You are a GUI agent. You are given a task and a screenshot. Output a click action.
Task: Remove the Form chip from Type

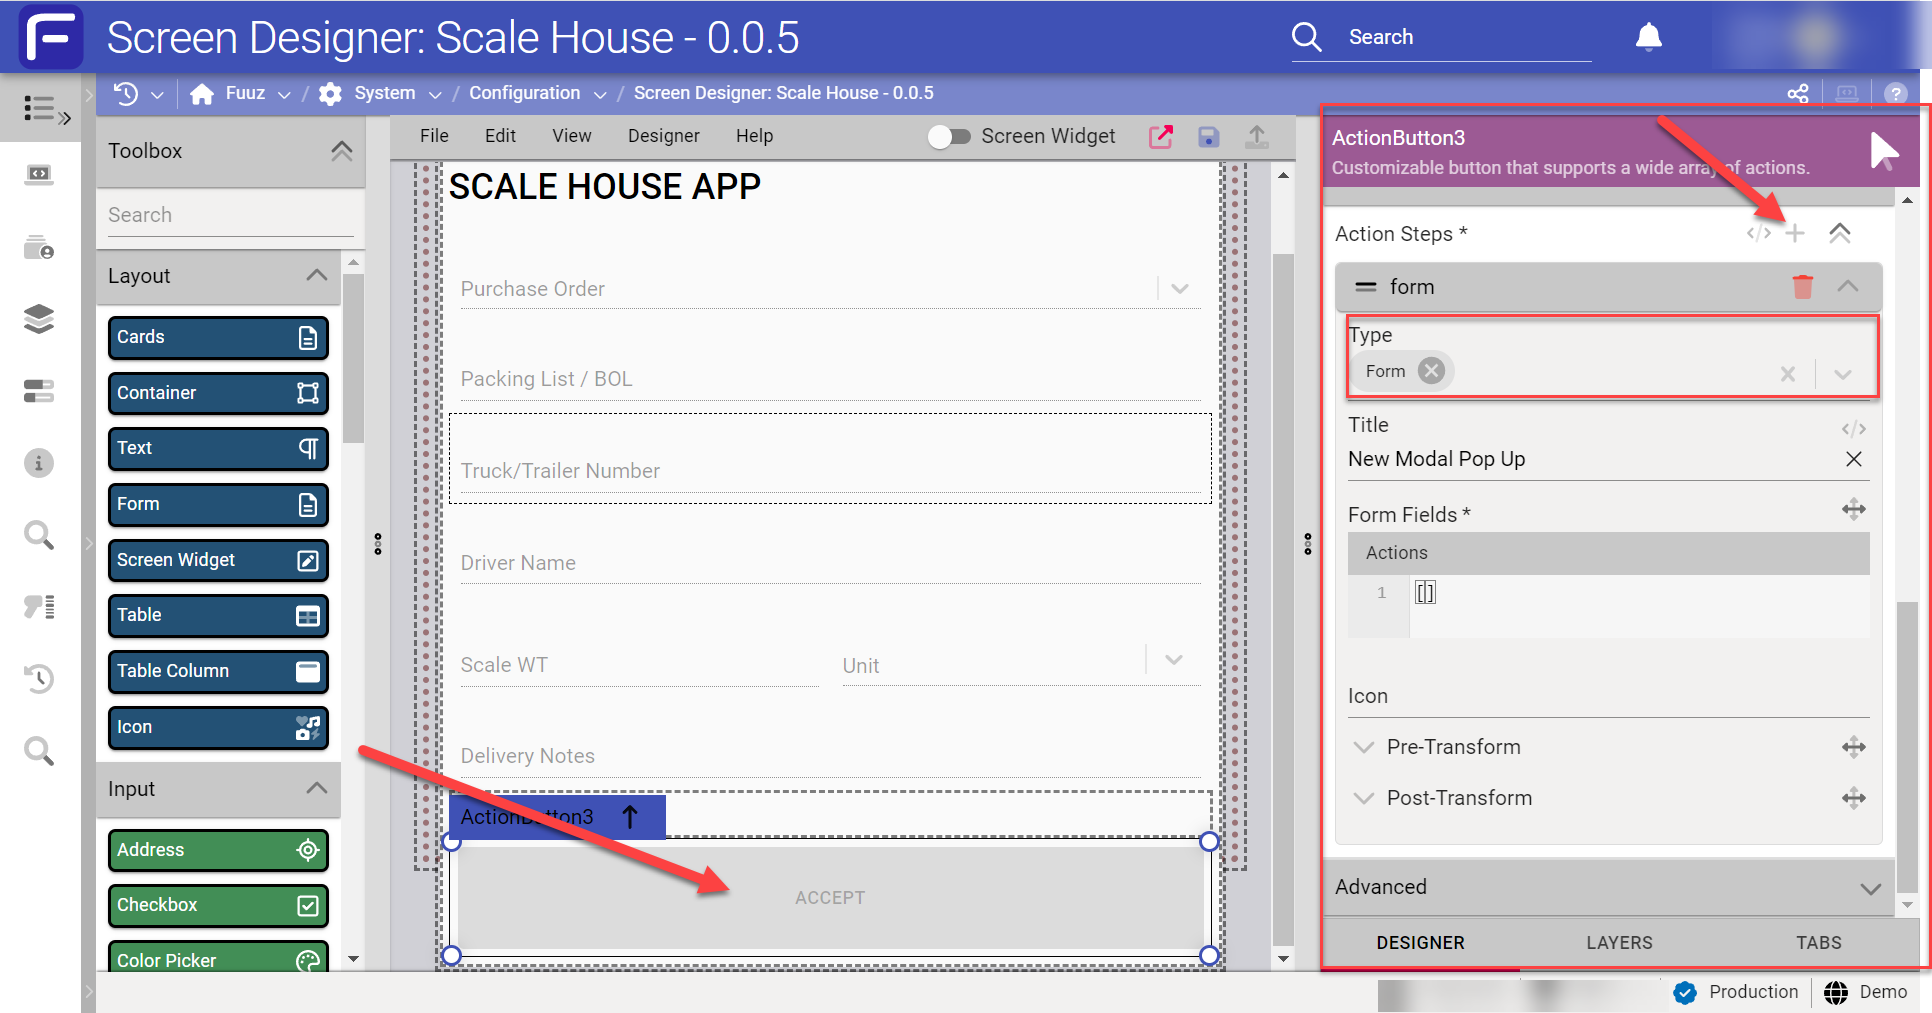(1432, 371)
